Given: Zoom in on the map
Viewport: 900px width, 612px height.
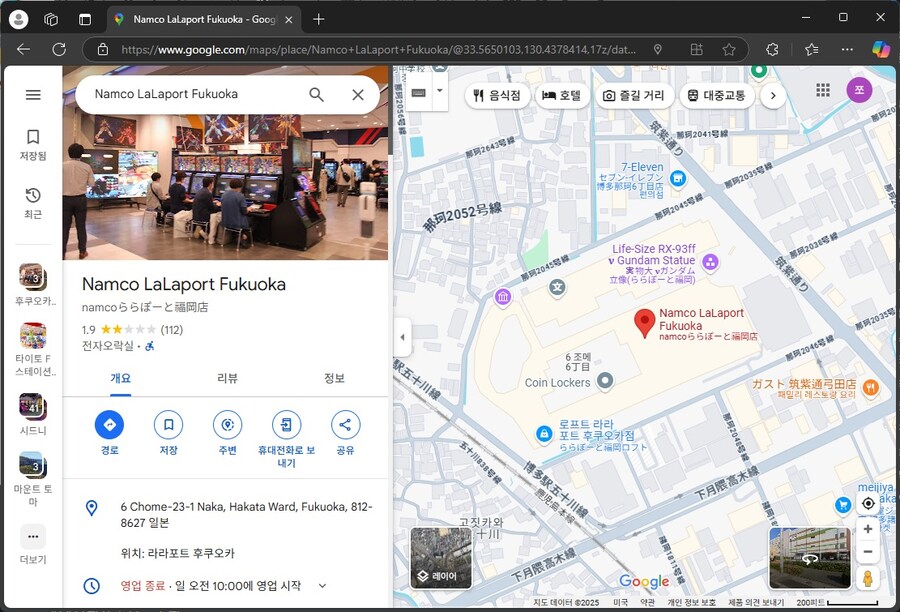Looking at the screenshot, I should pos(868,529).
